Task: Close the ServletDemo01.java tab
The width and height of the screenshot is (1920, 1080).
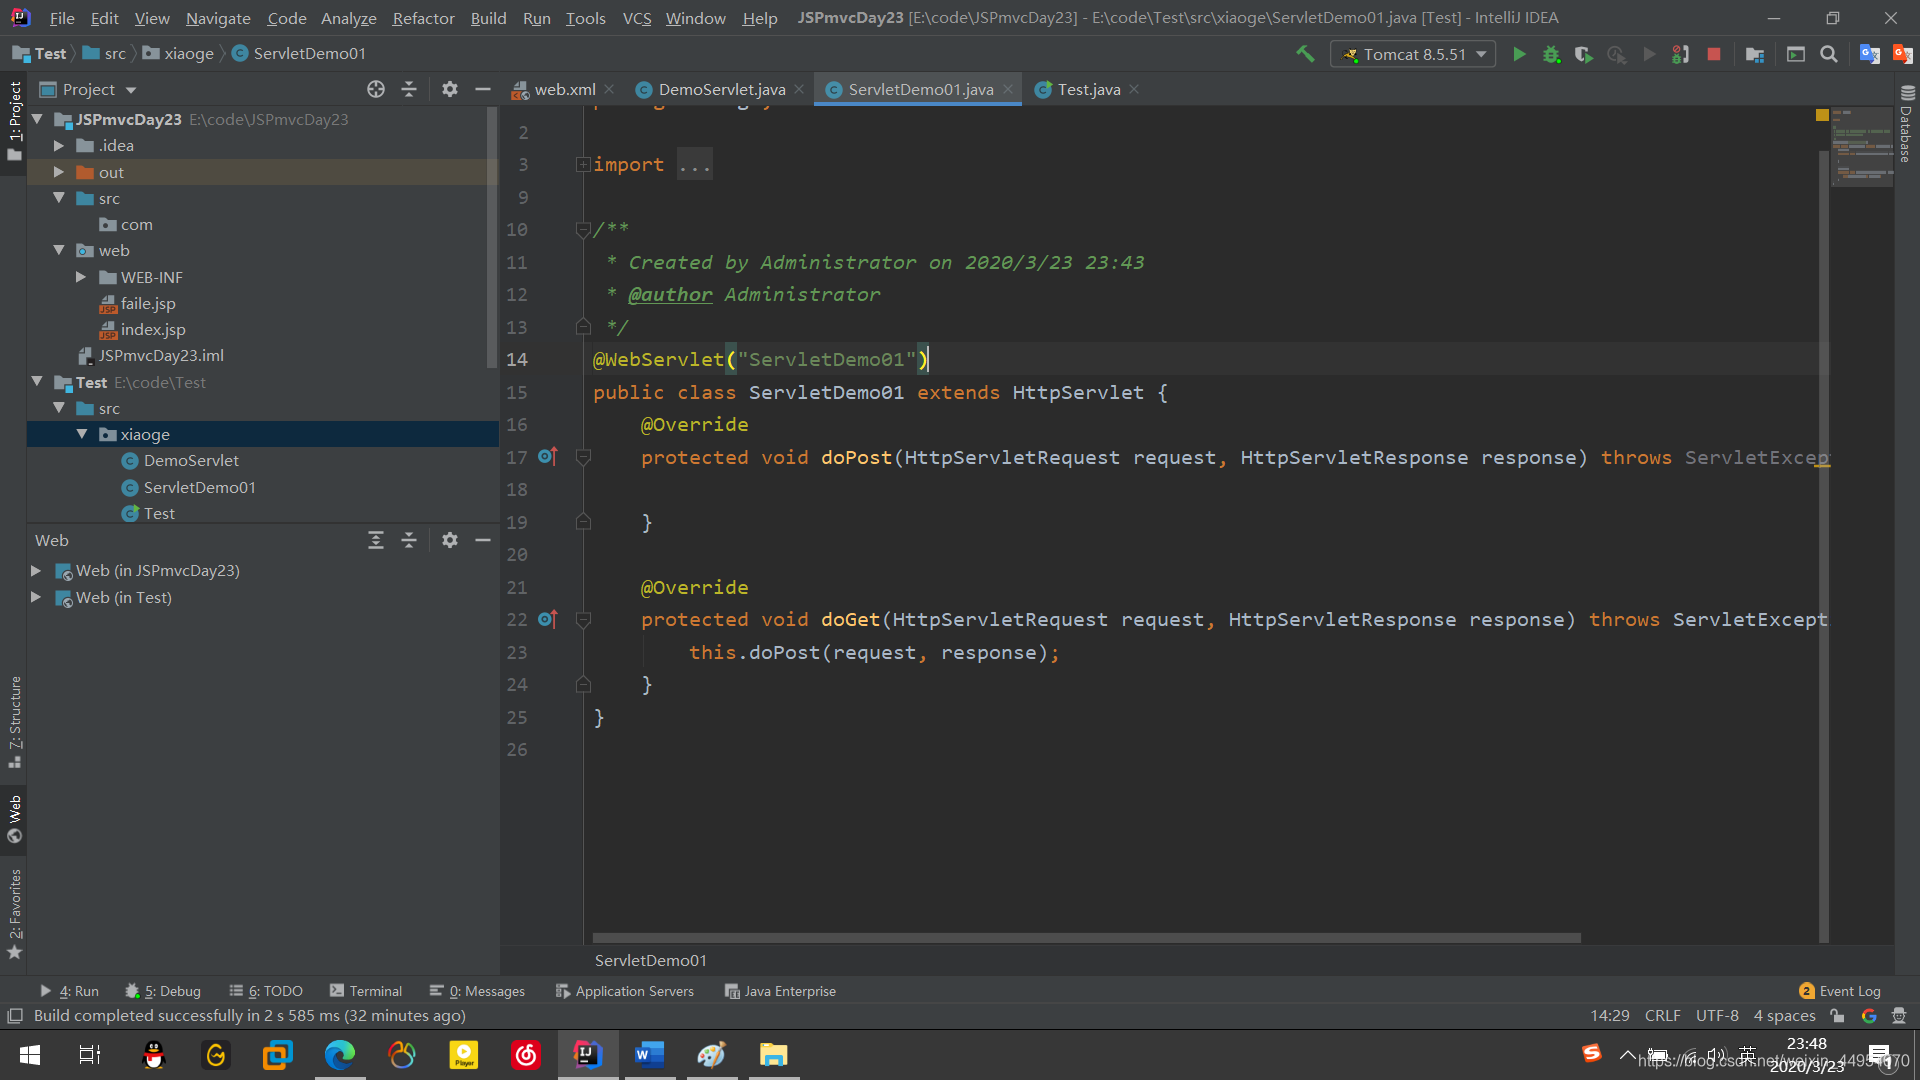Action: pyautogui.click(x=1008, y=89)
